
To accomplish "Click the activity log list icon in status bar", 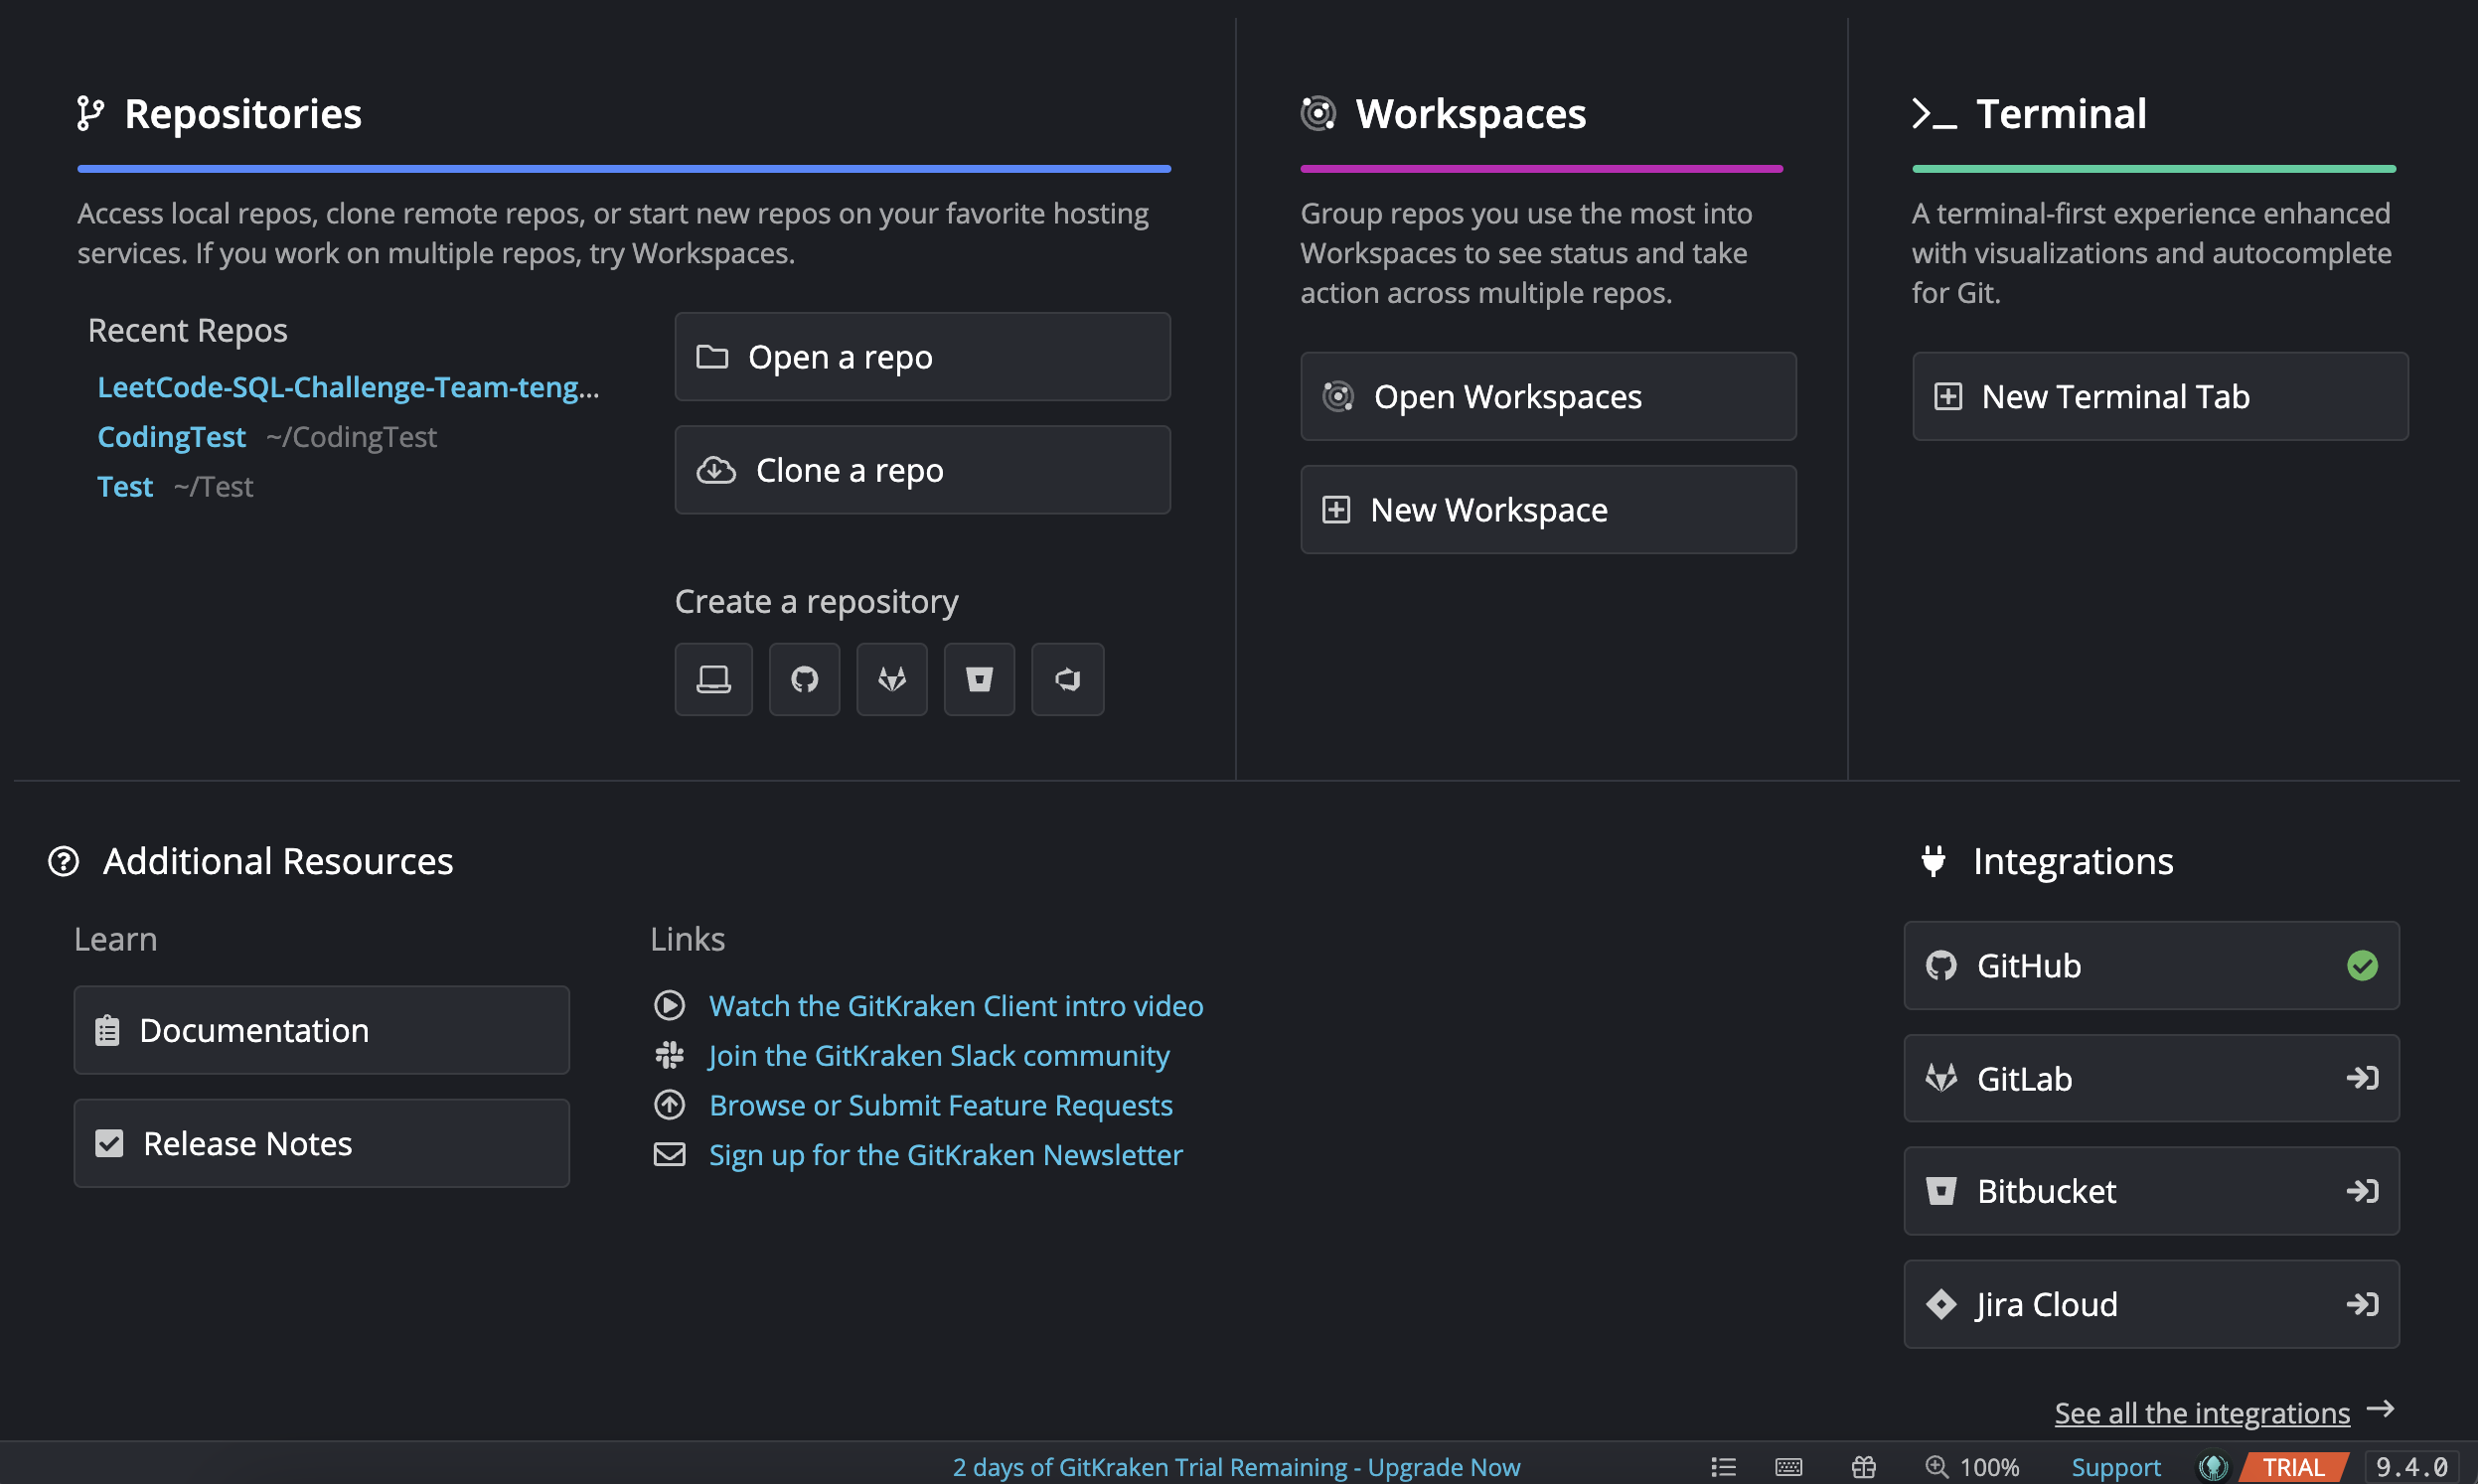I will click(1722, 1467).
